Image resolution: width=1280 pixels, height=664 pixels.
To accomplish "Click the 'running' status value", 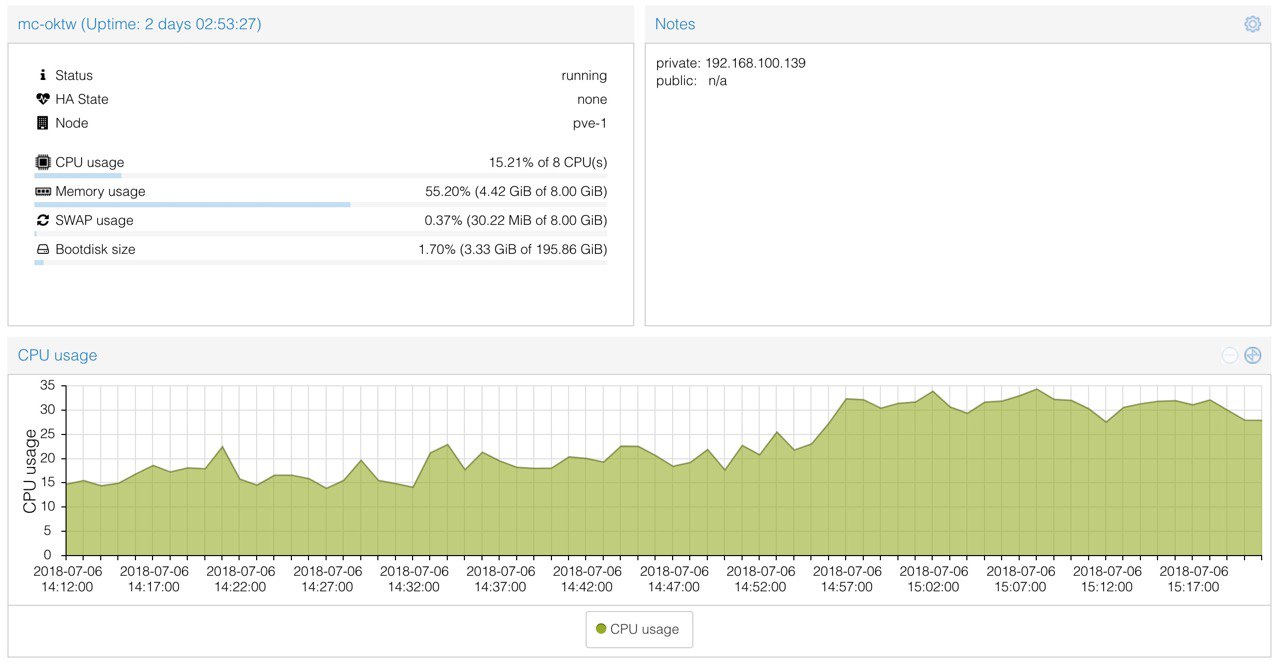I will pos(584,75).
